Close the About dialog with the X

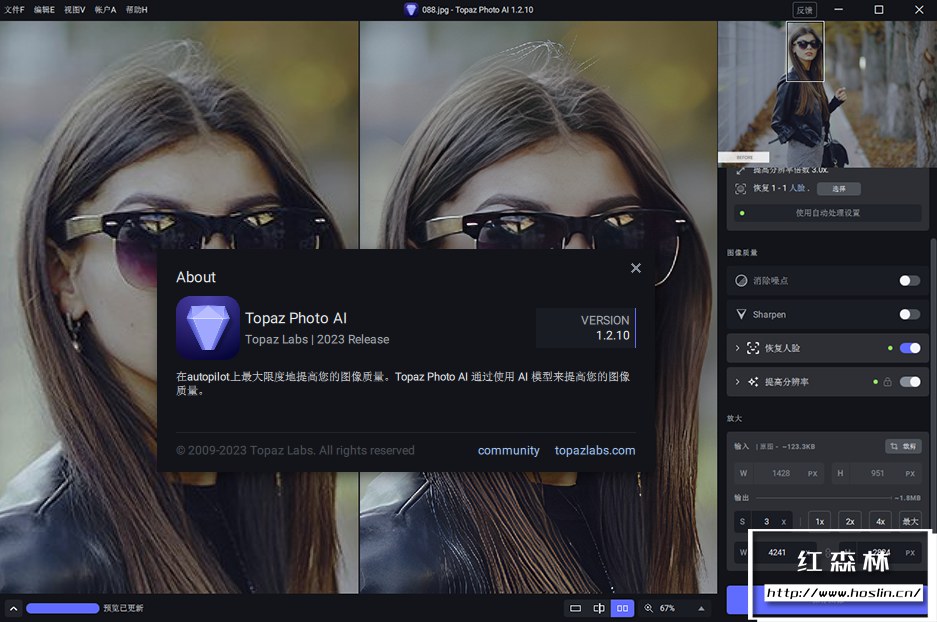(636, 268)
